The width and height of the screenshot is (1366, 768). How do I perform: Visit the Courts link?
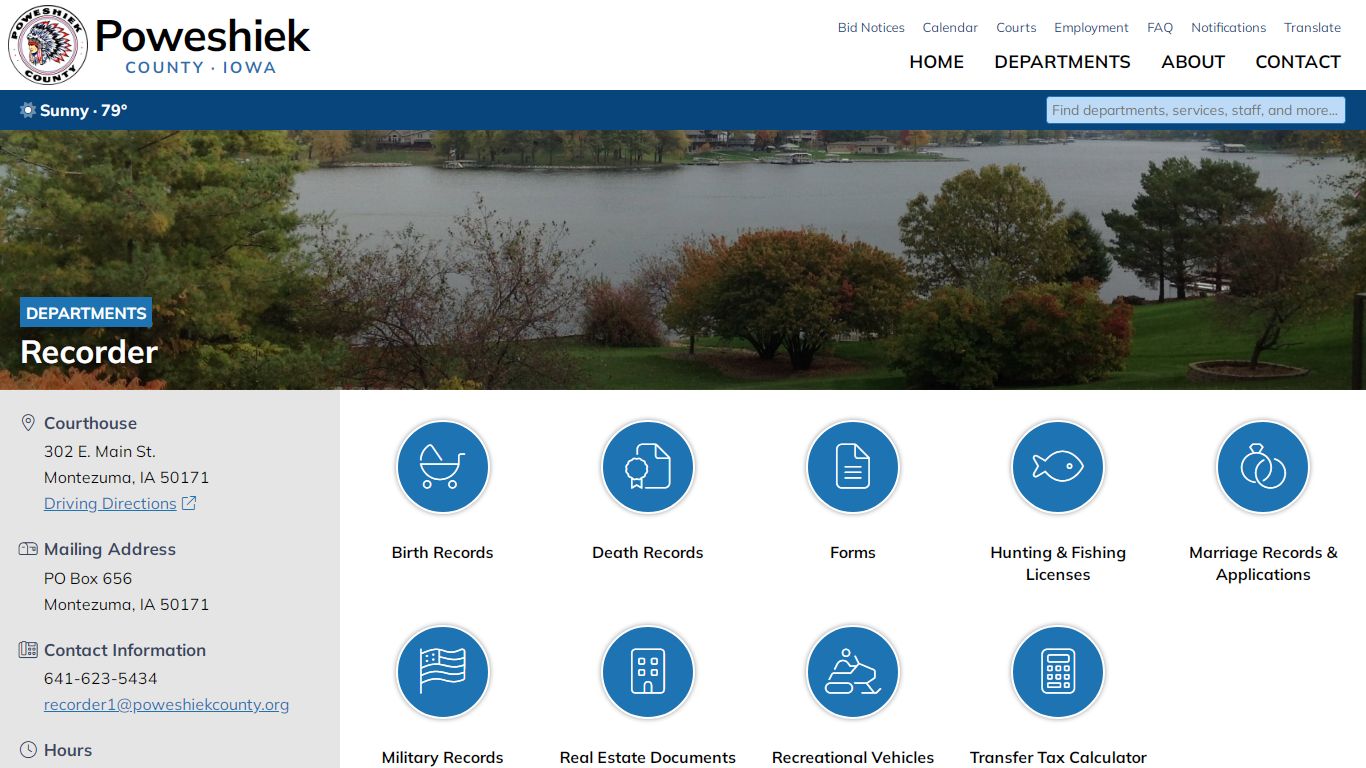(1016, 28)
